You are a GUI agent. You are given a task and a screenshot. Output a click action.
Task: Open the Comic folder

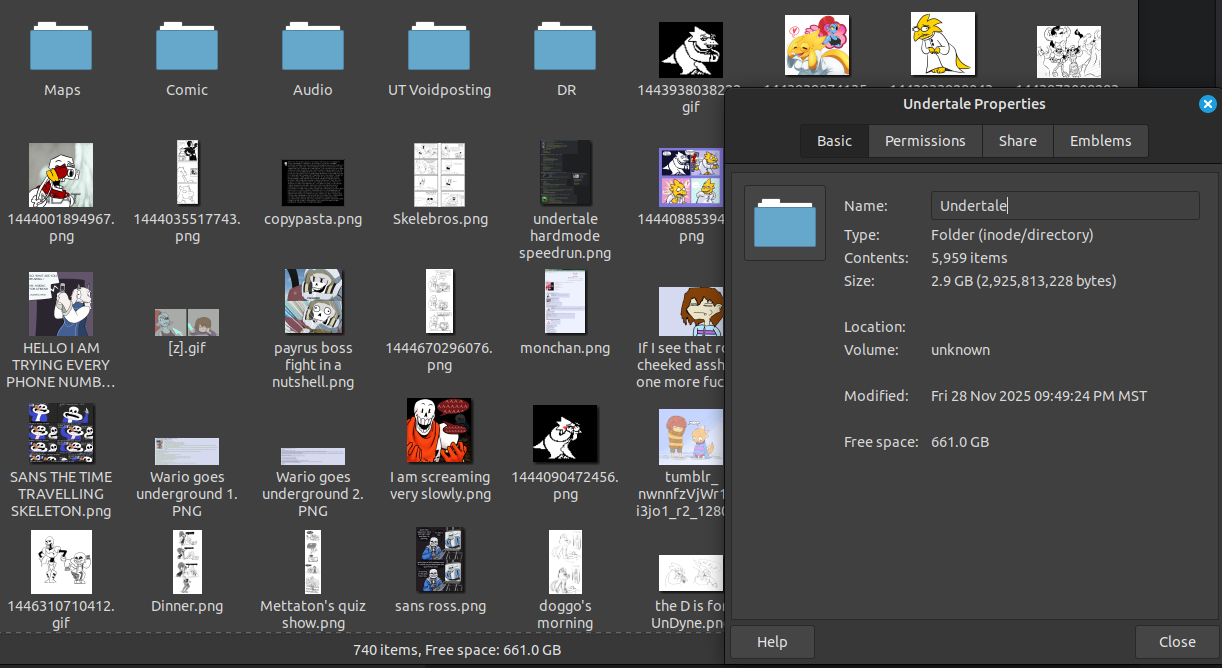point(187,47)
